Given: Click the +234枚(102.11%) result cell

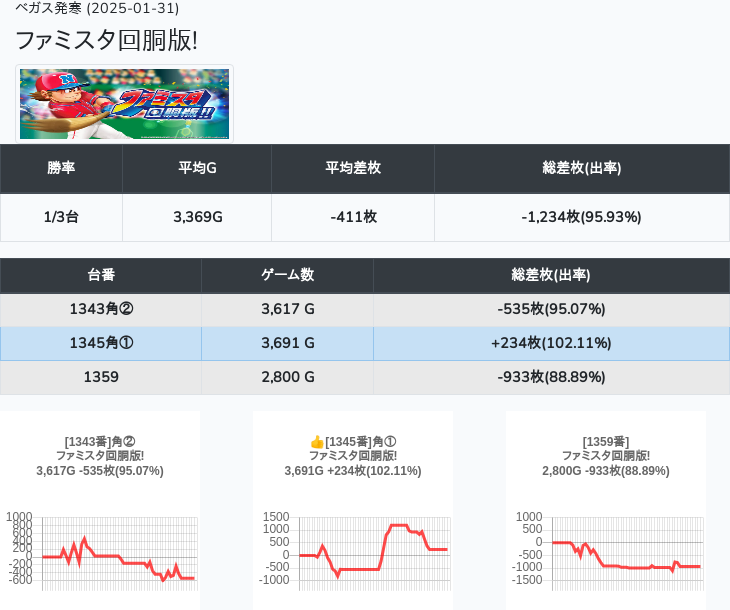Looking at the screenshot, I should [550, 344].
